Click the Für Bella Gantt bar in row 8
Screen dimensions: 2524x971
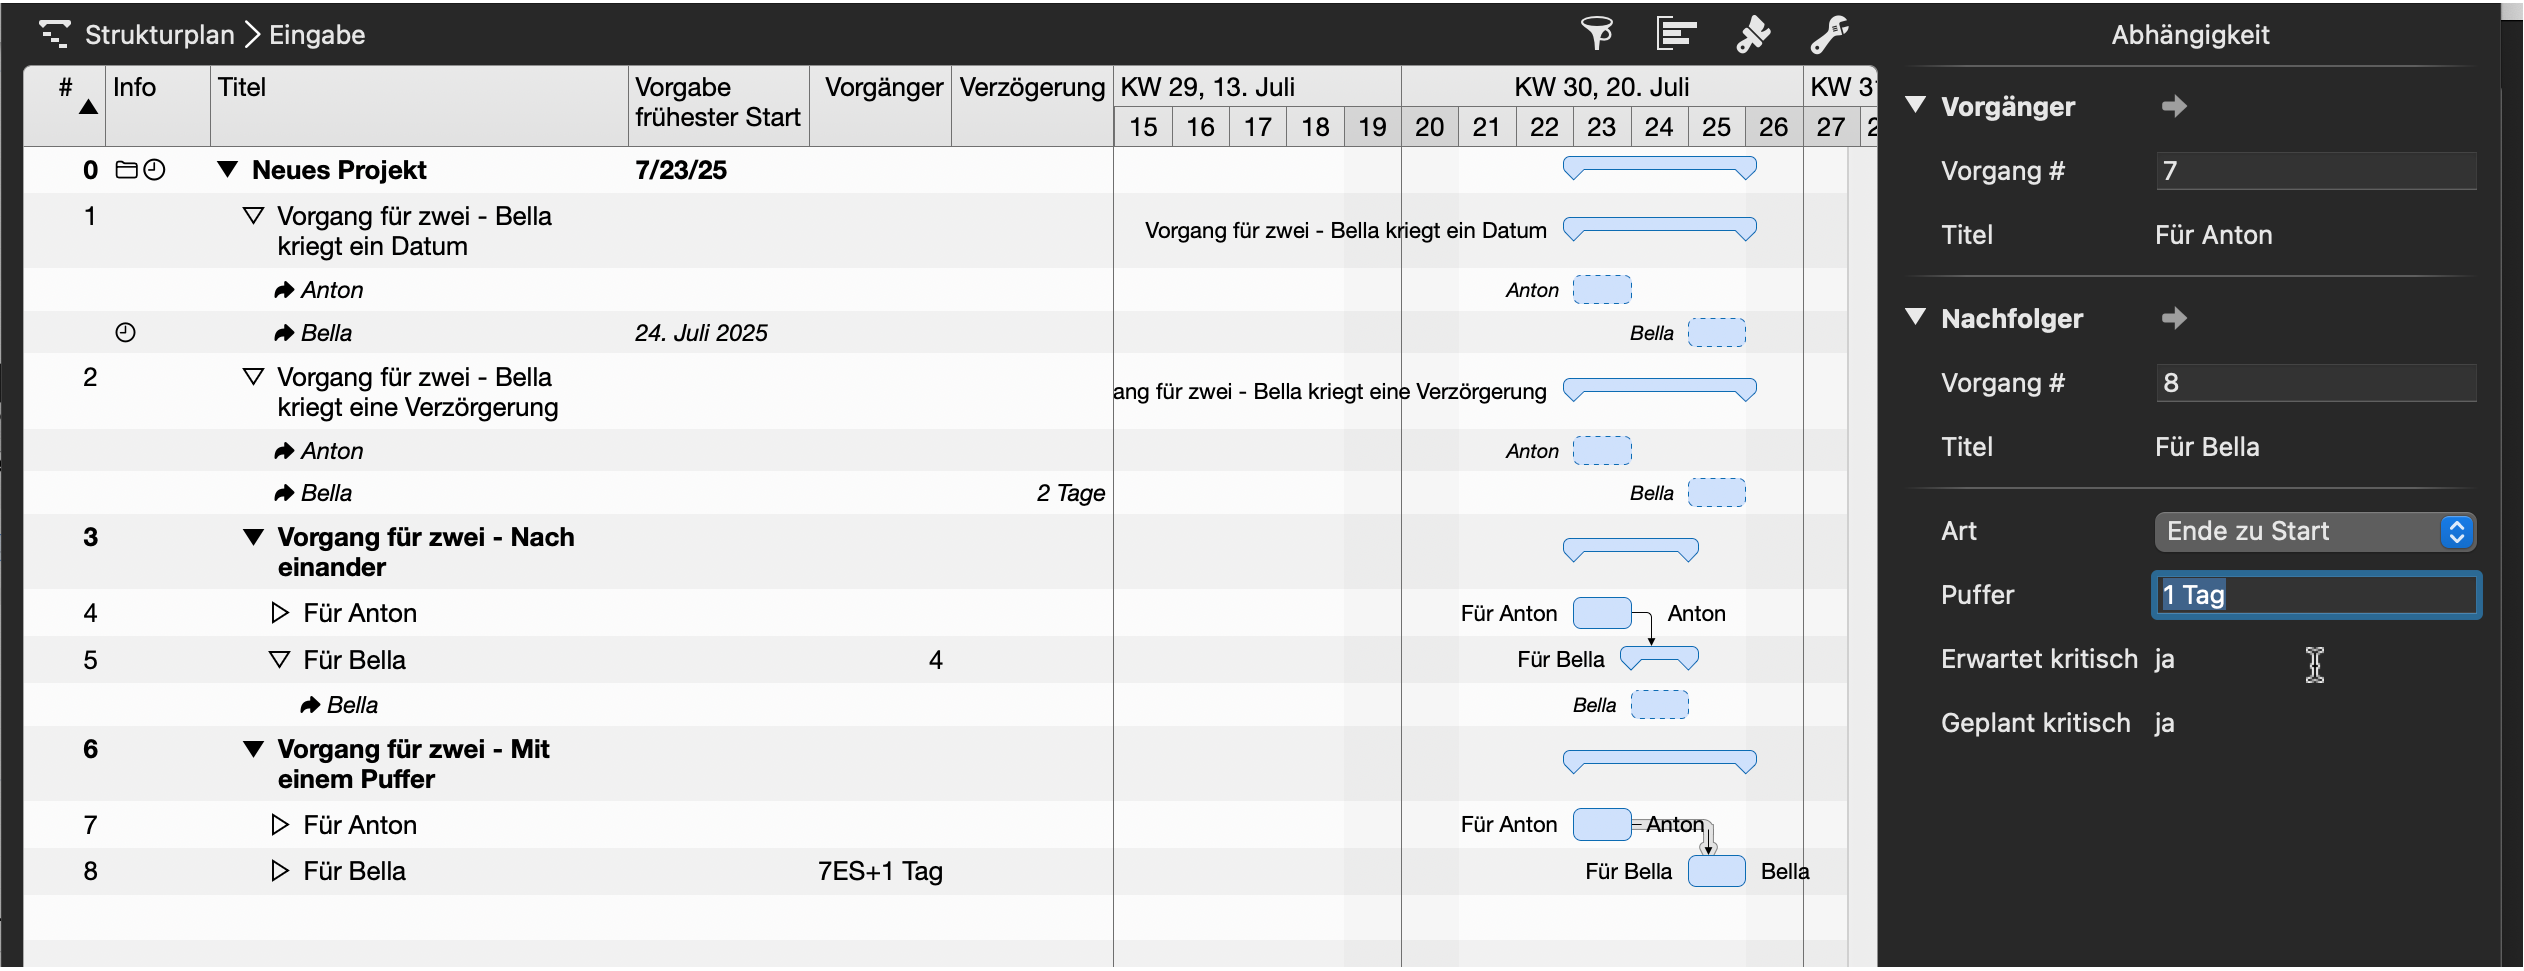point(1717,871)
